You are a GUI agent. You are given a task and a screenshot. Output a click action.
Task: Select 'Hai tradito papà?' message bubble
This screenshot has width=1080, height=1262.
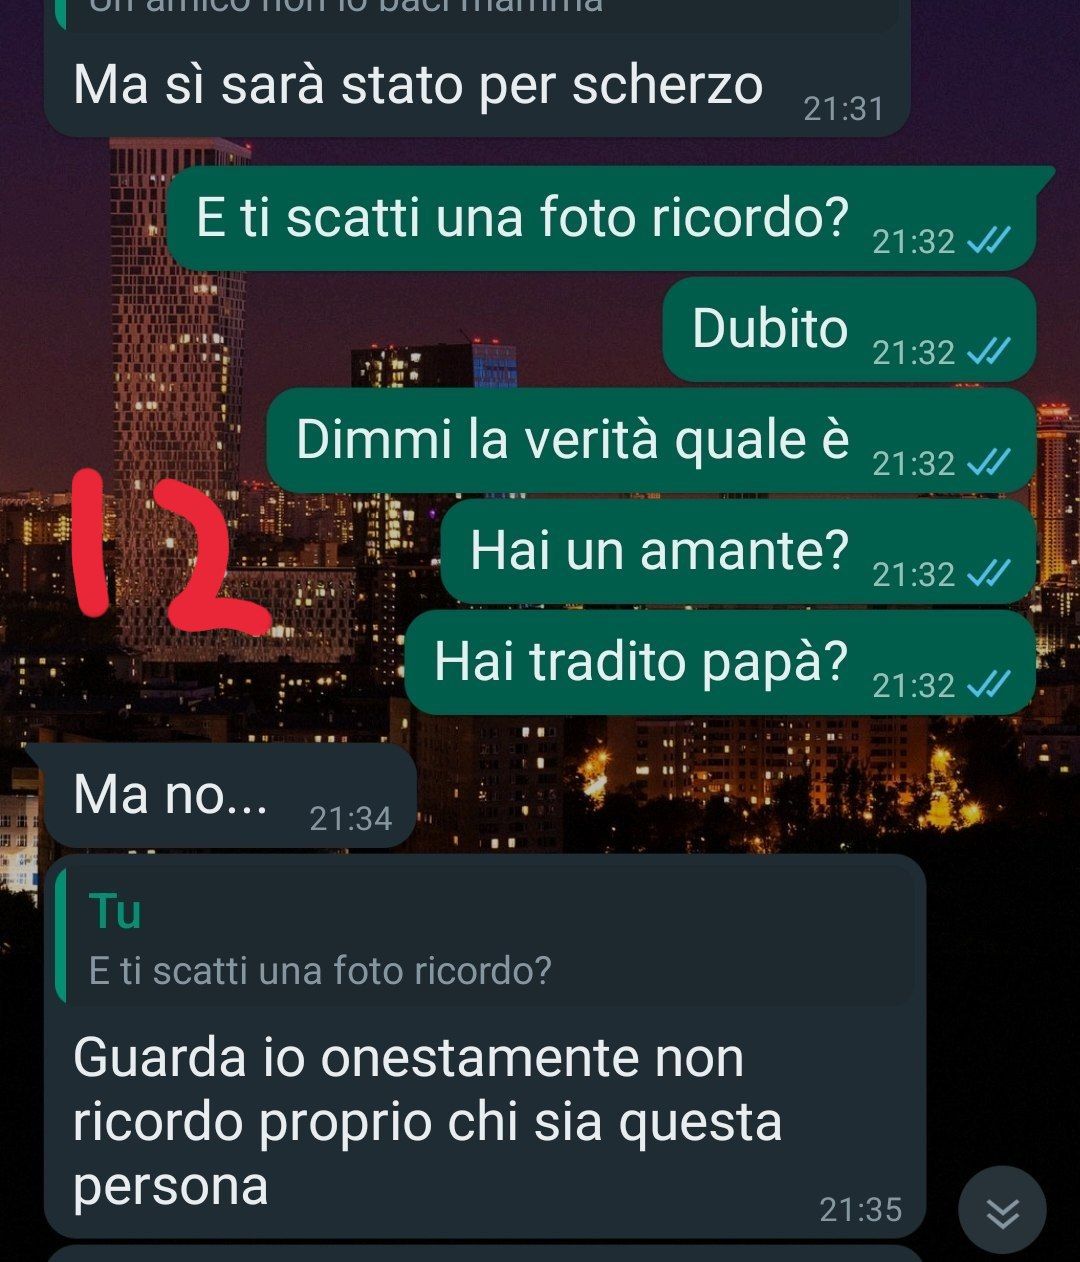pyautogui.click(x=720, y=662)
